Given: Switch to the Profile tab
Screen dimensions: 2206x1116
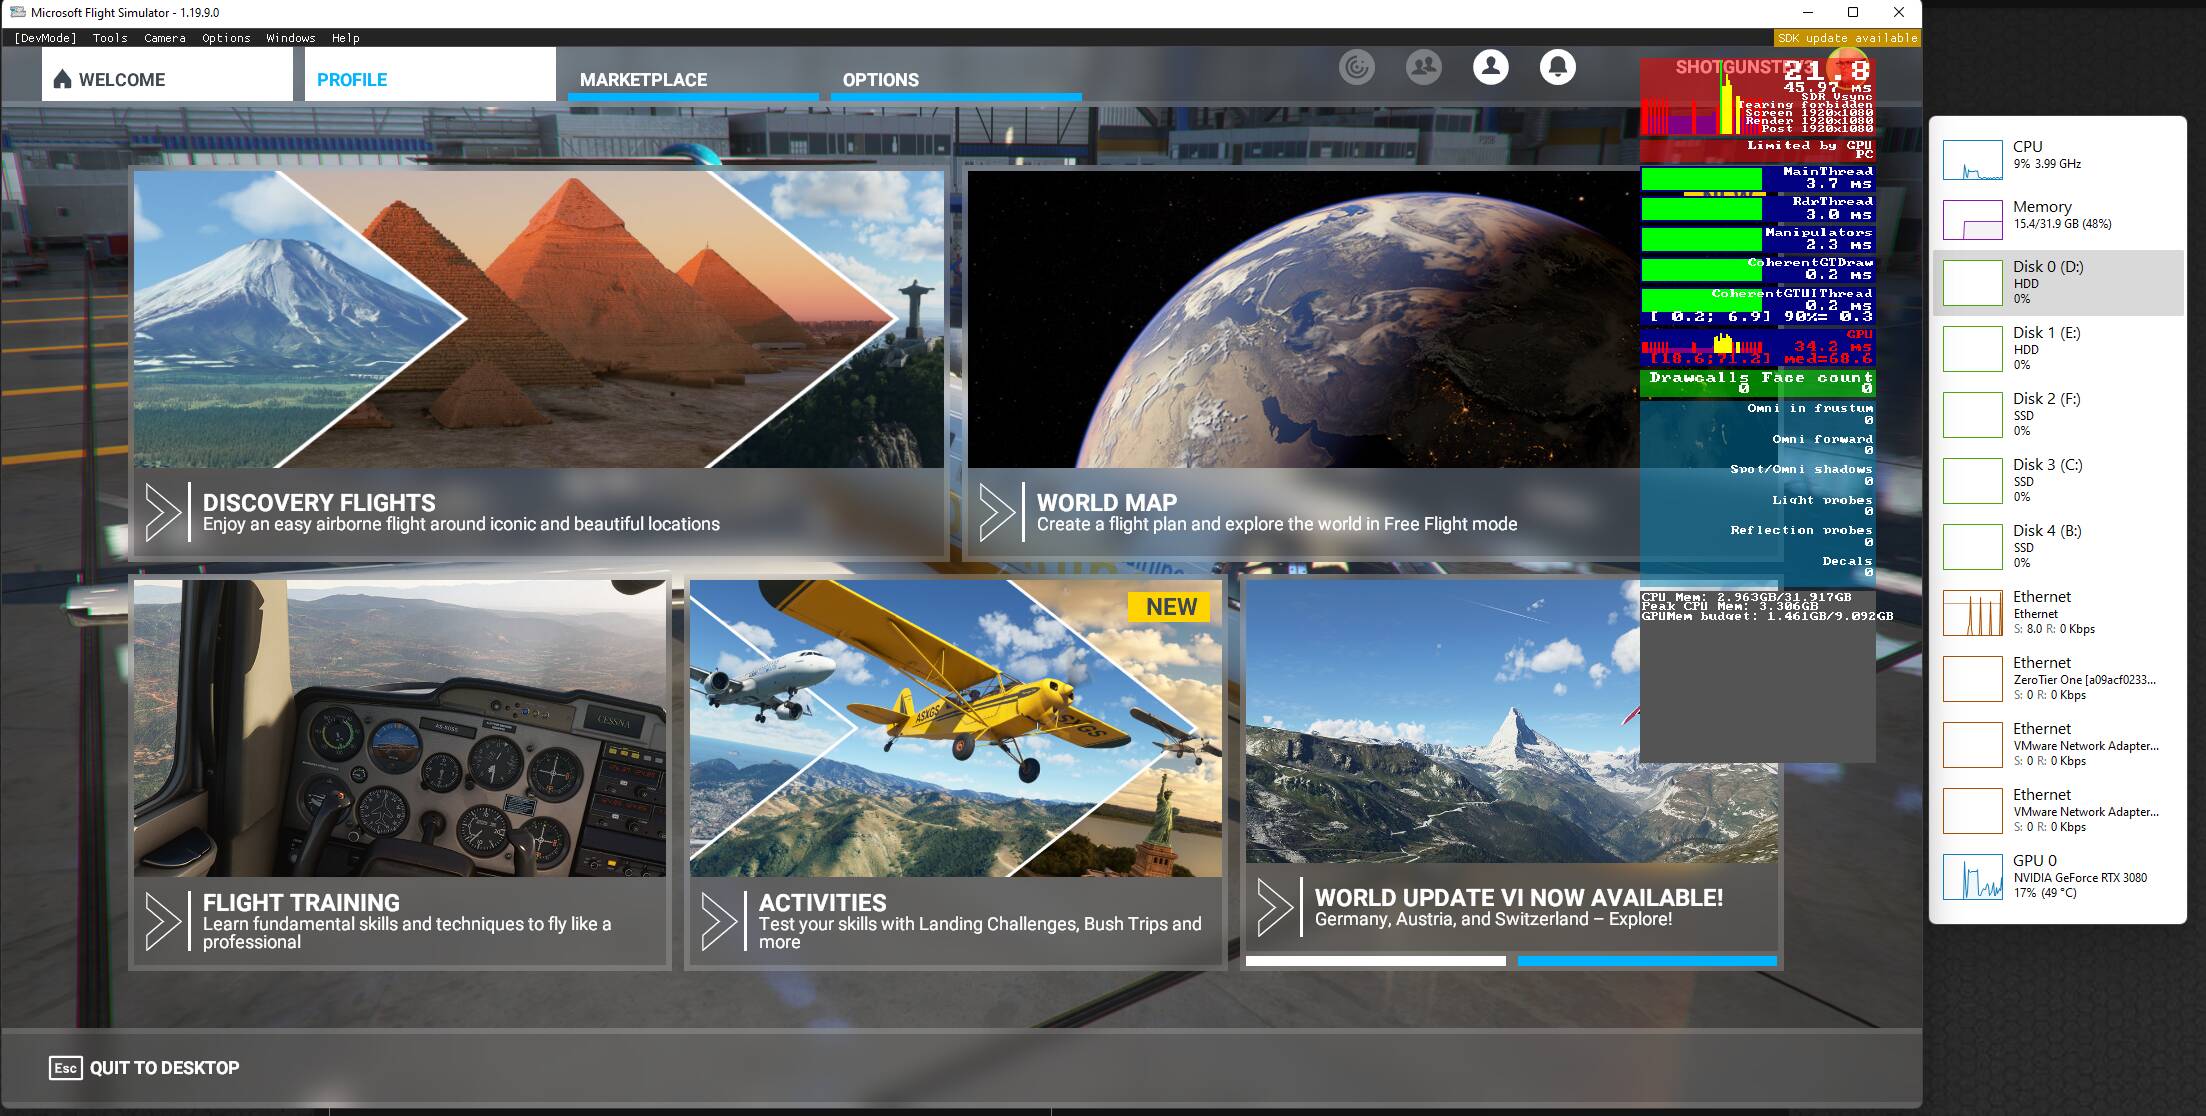Looking at the screenshot, I should 352,79.
